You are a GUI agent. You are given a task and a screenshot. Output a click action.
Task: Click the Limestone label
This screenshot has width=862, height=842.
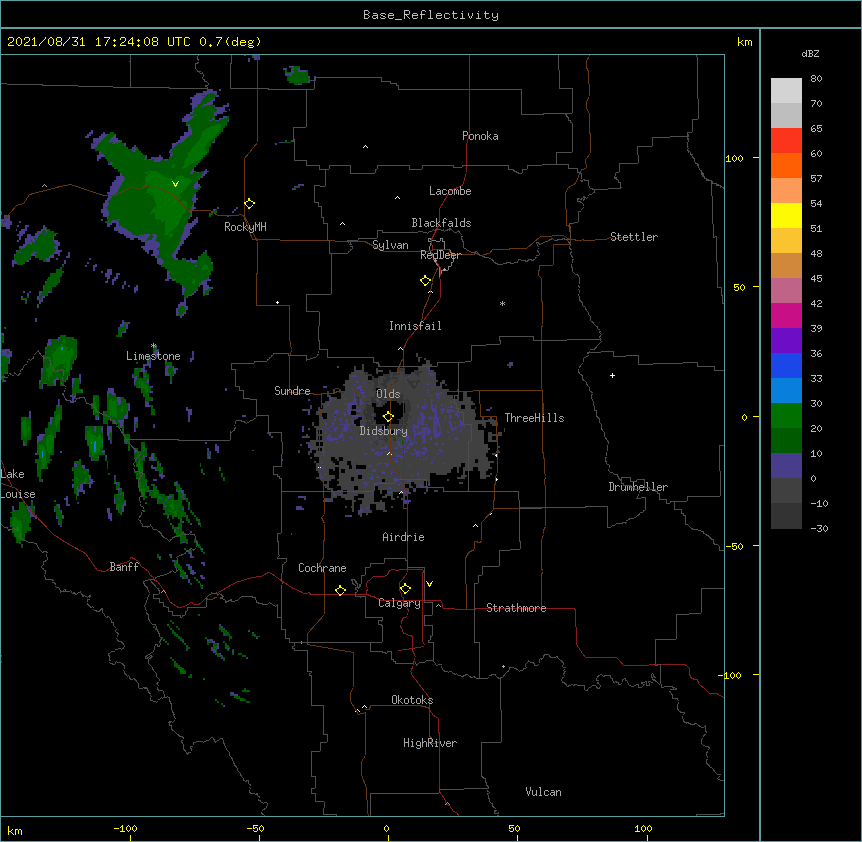pos(153,356)
